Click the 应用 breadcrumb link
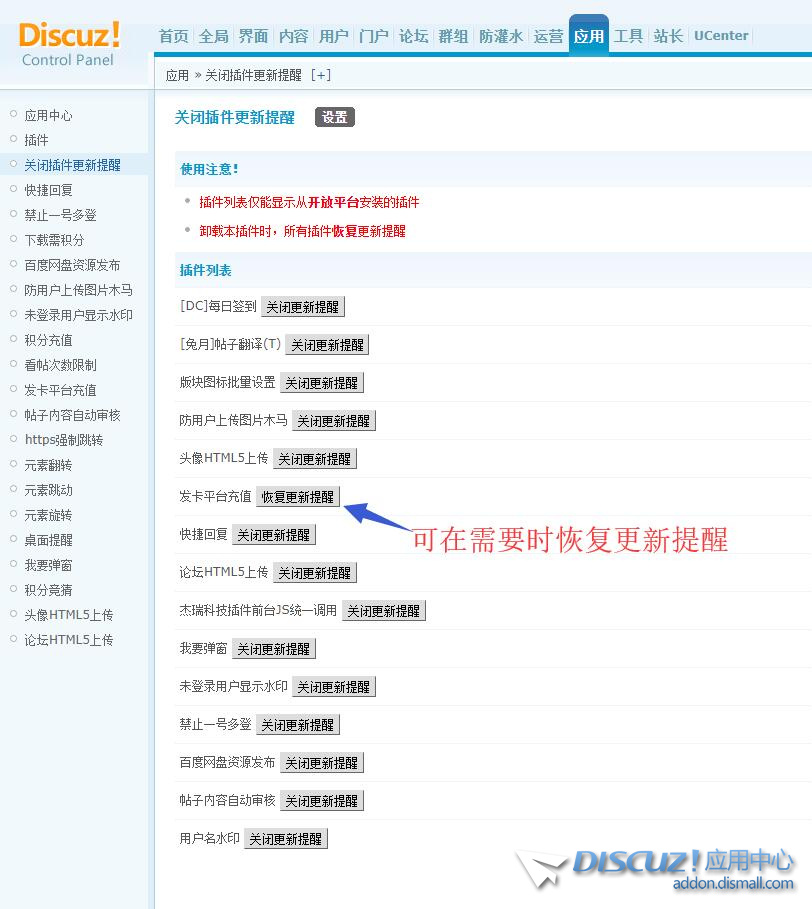Screen dimensions: 812x909 pyautogui.click(x=177, y=75)
